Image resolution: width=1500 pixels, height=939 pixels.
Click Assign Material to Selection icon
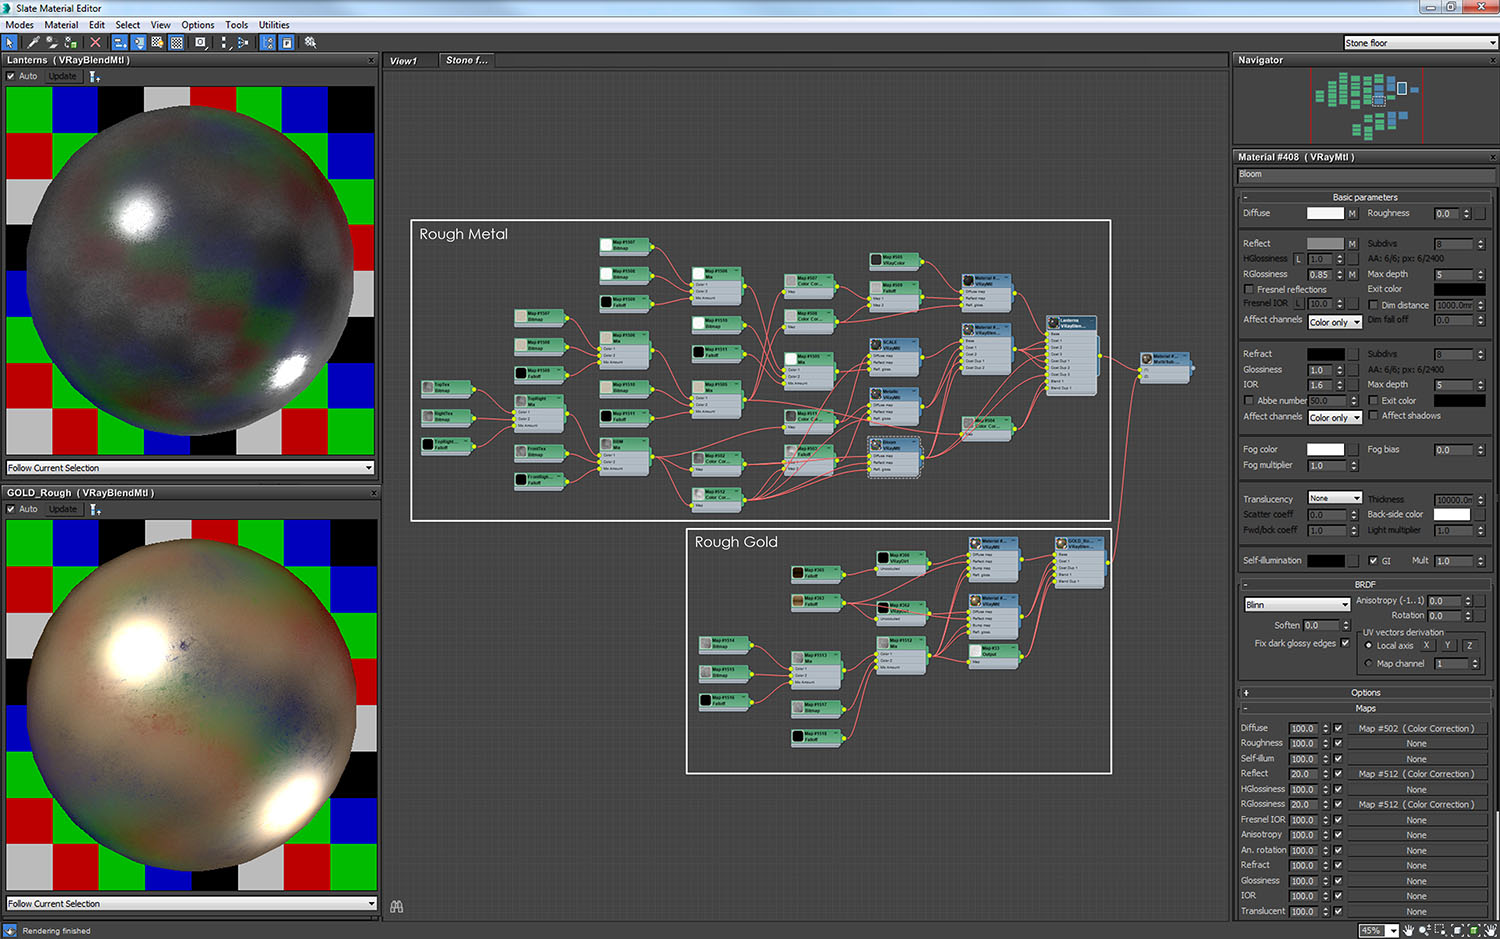point(71,43)
